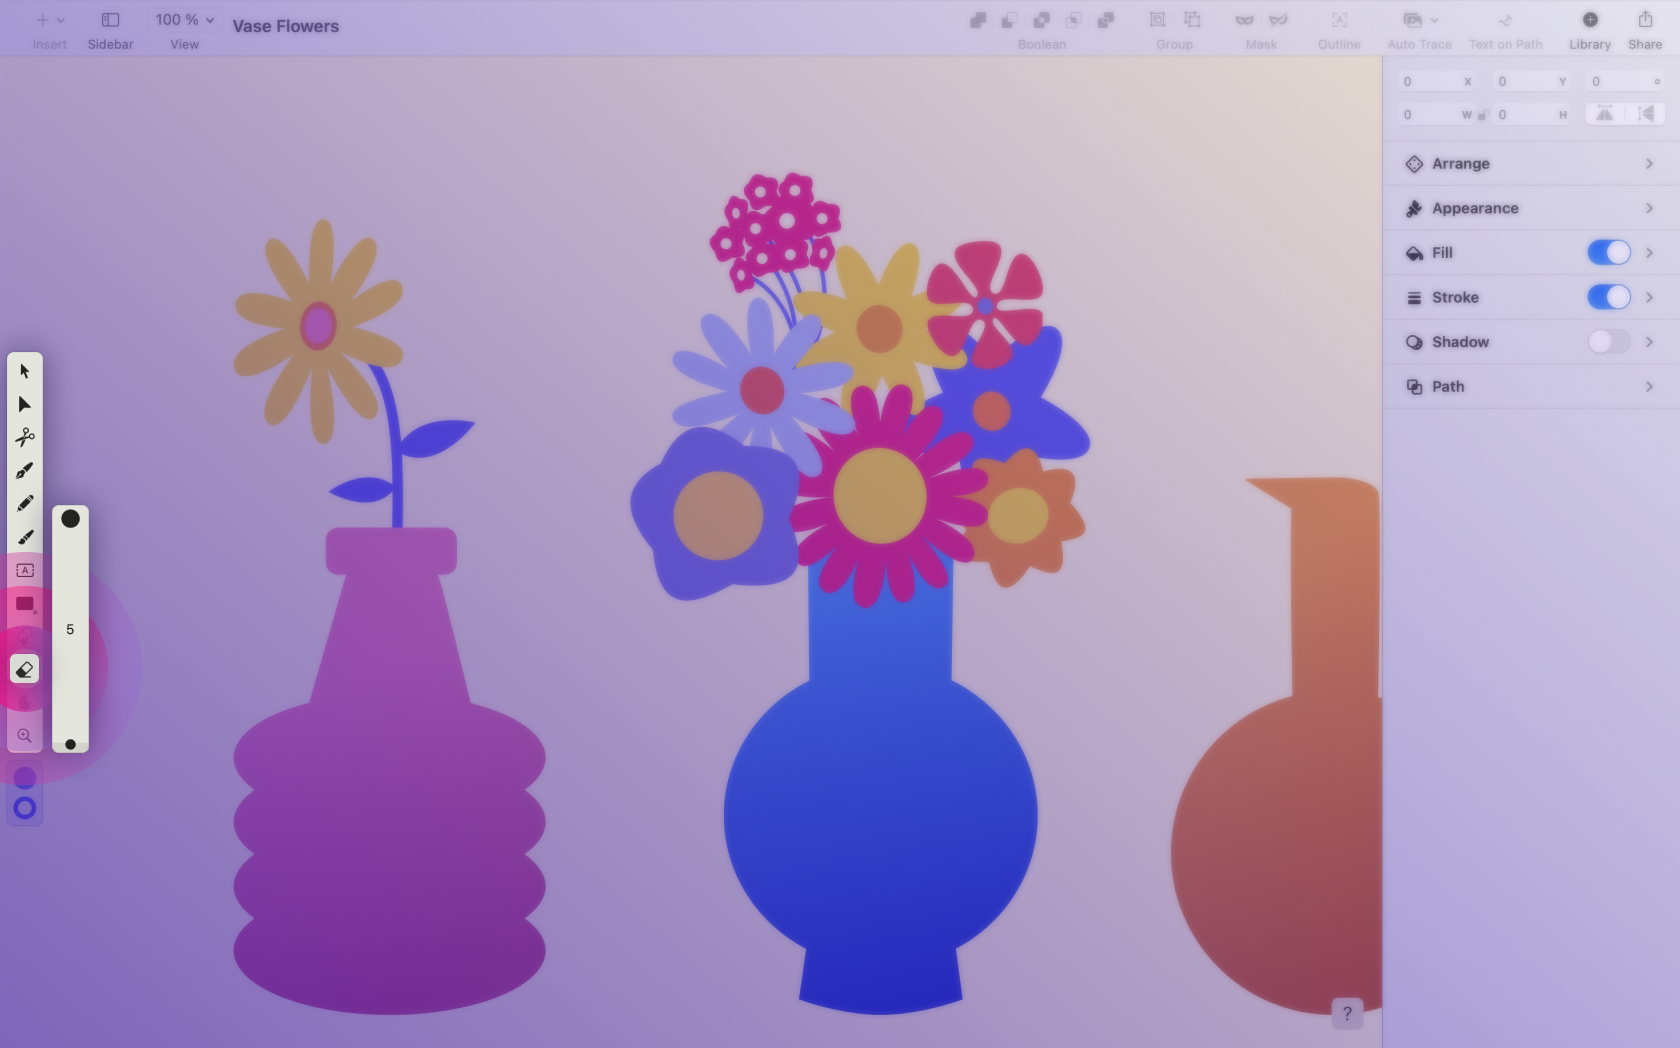The height and width of the screenshot is (1048, 1680).
Task: Click the Unmask icon with slash
Action: [x=1278, y=20]
